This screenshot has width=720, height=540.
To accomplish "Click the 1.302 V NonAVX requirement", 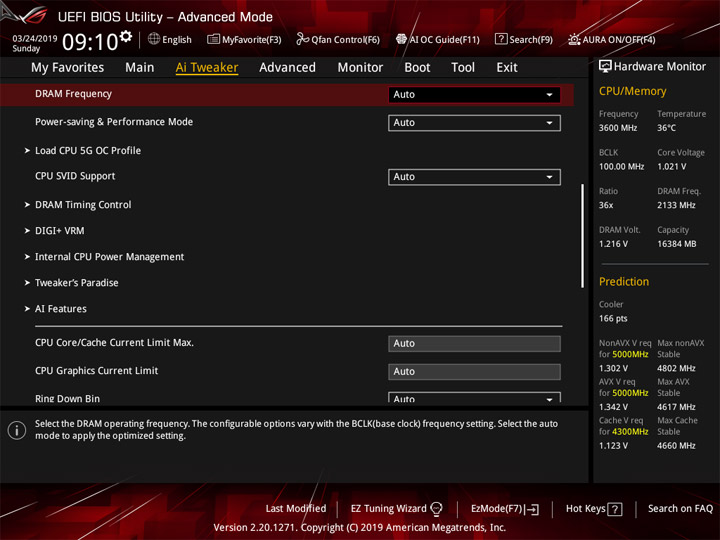I will [x=613, y=368].
